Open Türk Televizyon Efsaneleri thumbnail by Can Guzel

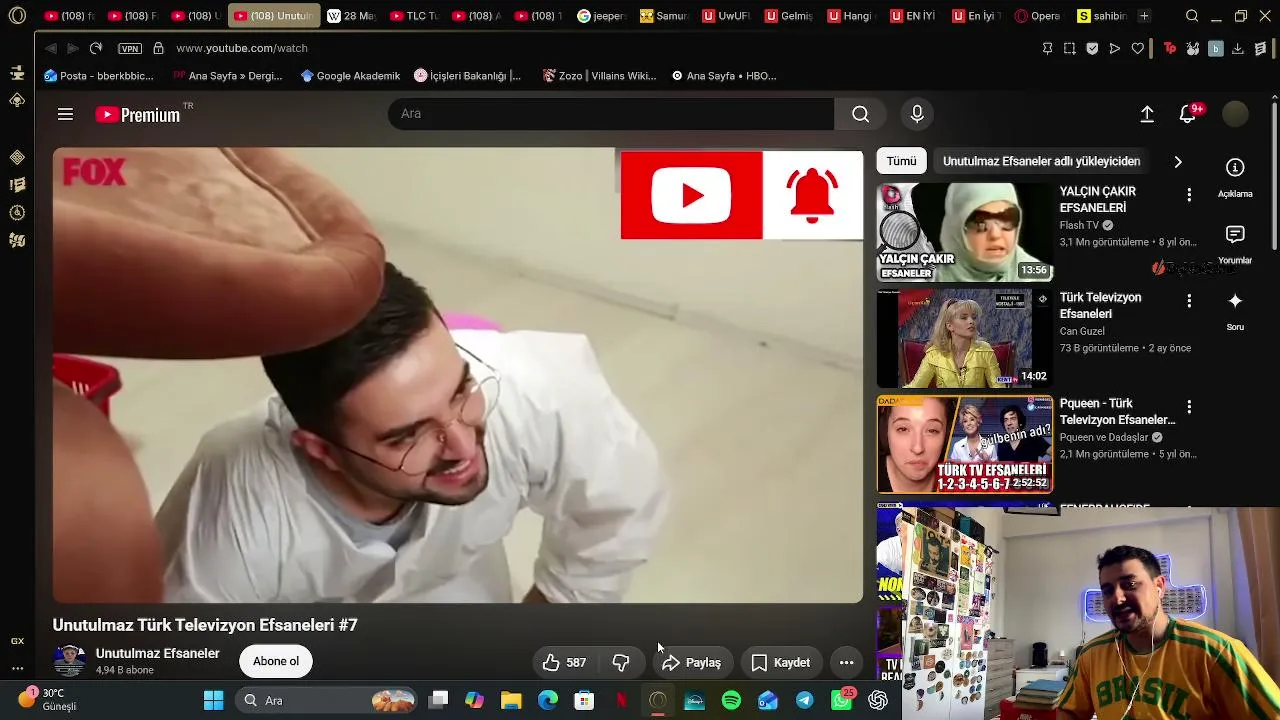(964, 338)
